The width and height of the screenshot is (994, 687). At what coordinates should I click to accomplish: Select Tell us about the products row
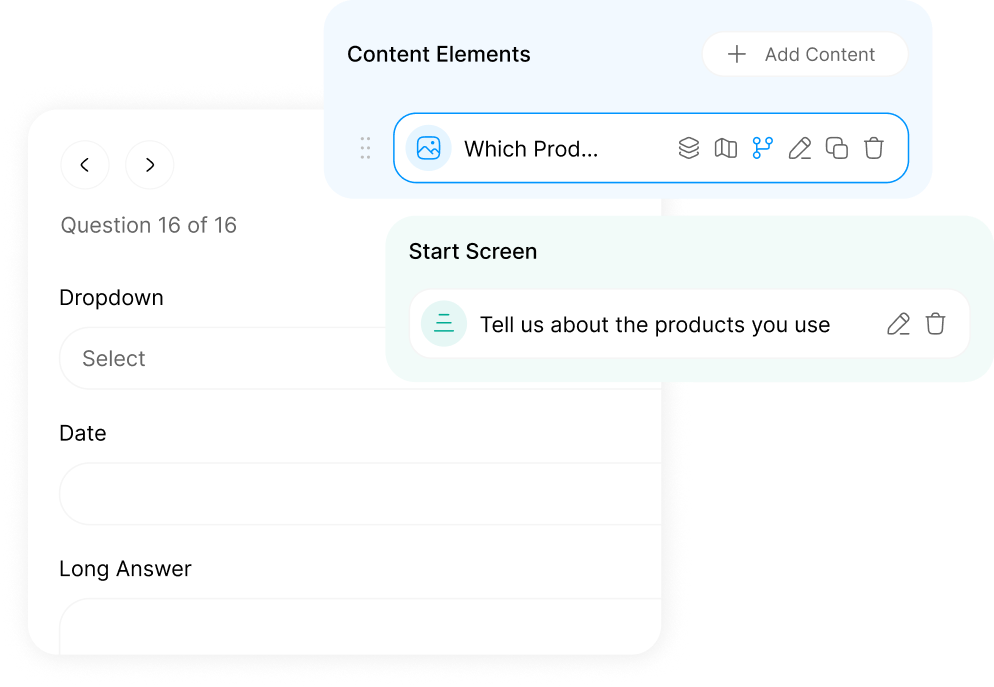(x=690, y=324)
